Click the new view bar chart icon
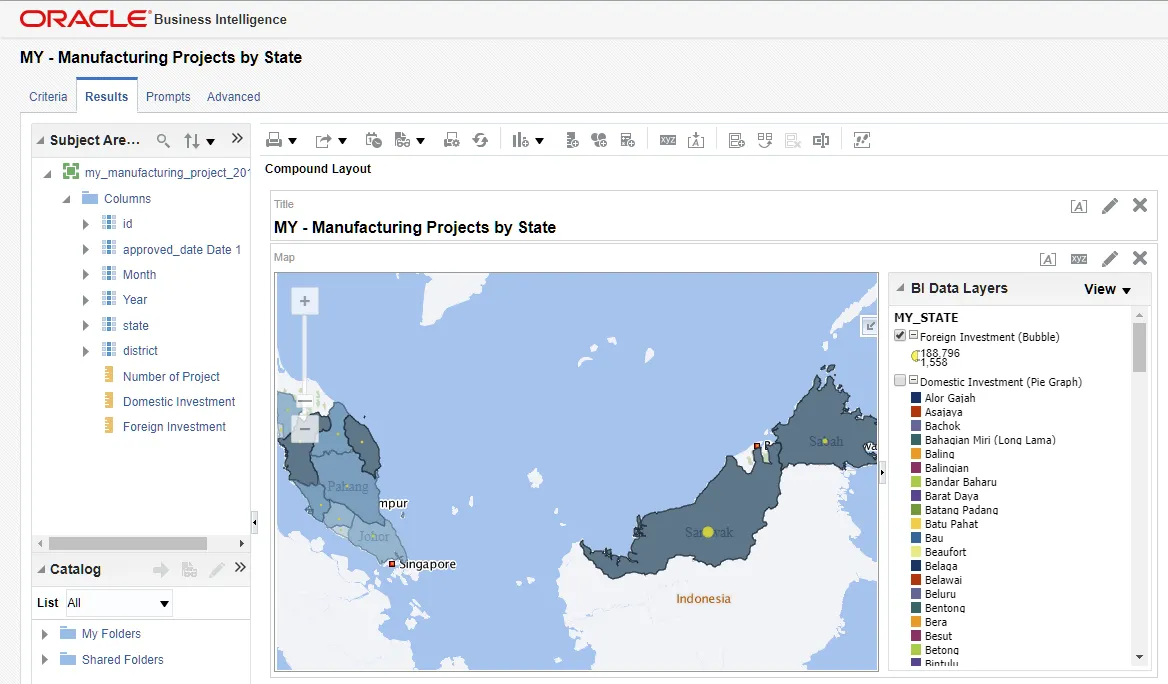The image size is (1168, 684). pos(520,141)
